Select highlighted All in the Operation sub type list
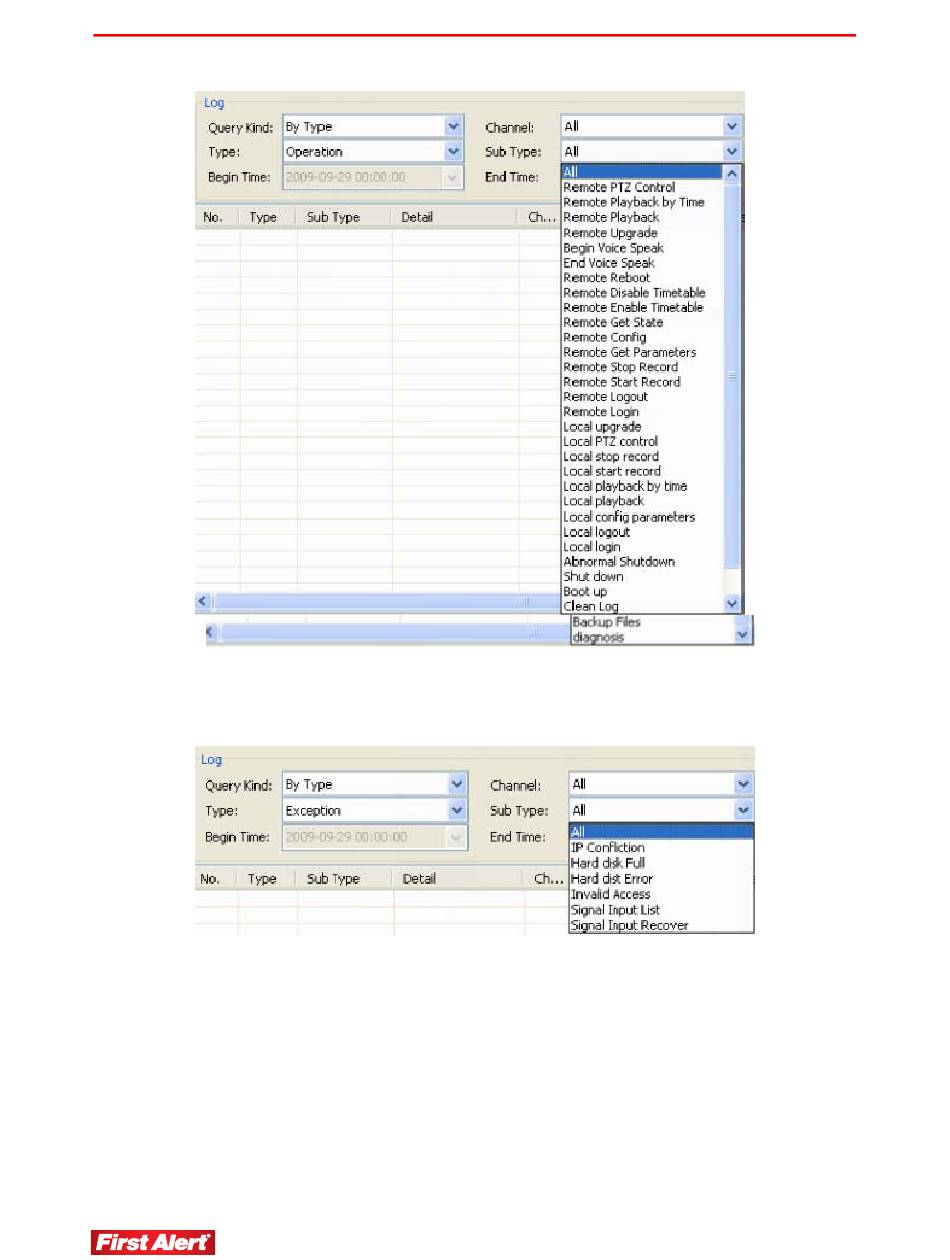 641,172
